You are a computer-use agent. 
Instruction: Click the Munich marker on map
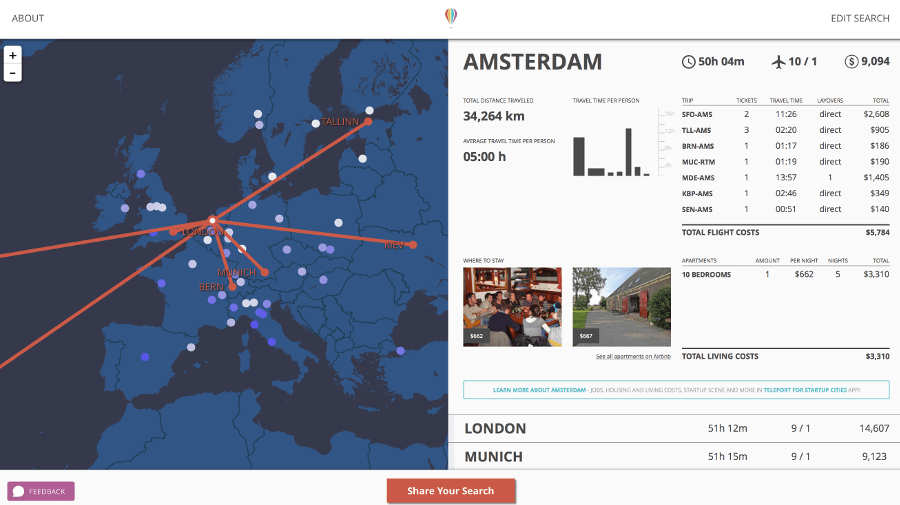(265, 273)
